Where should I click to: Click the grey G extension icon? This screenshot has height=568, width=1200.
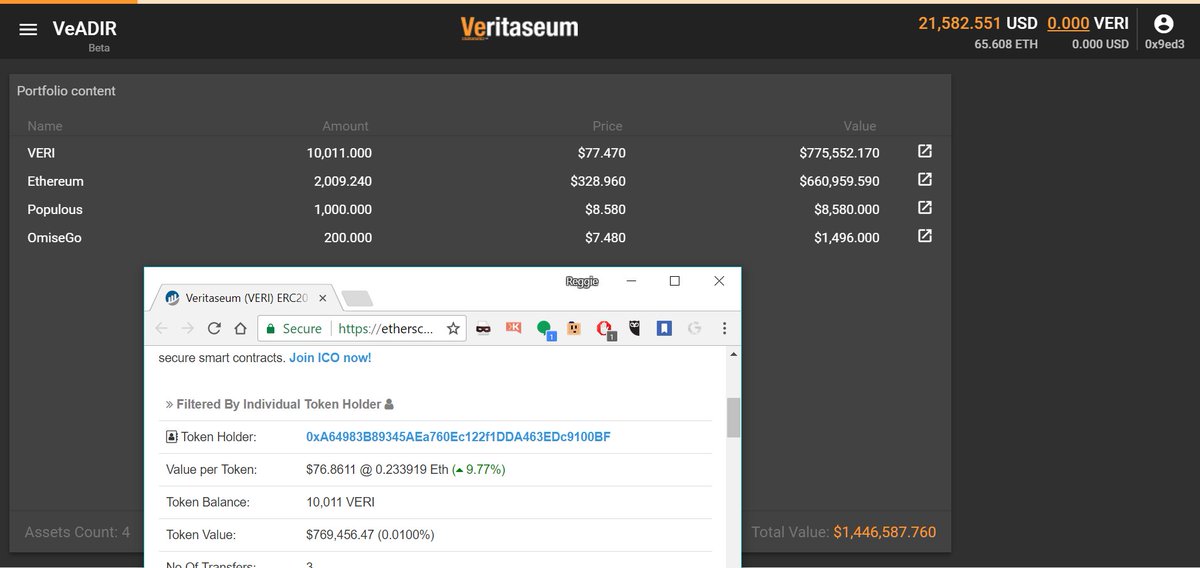694,328
